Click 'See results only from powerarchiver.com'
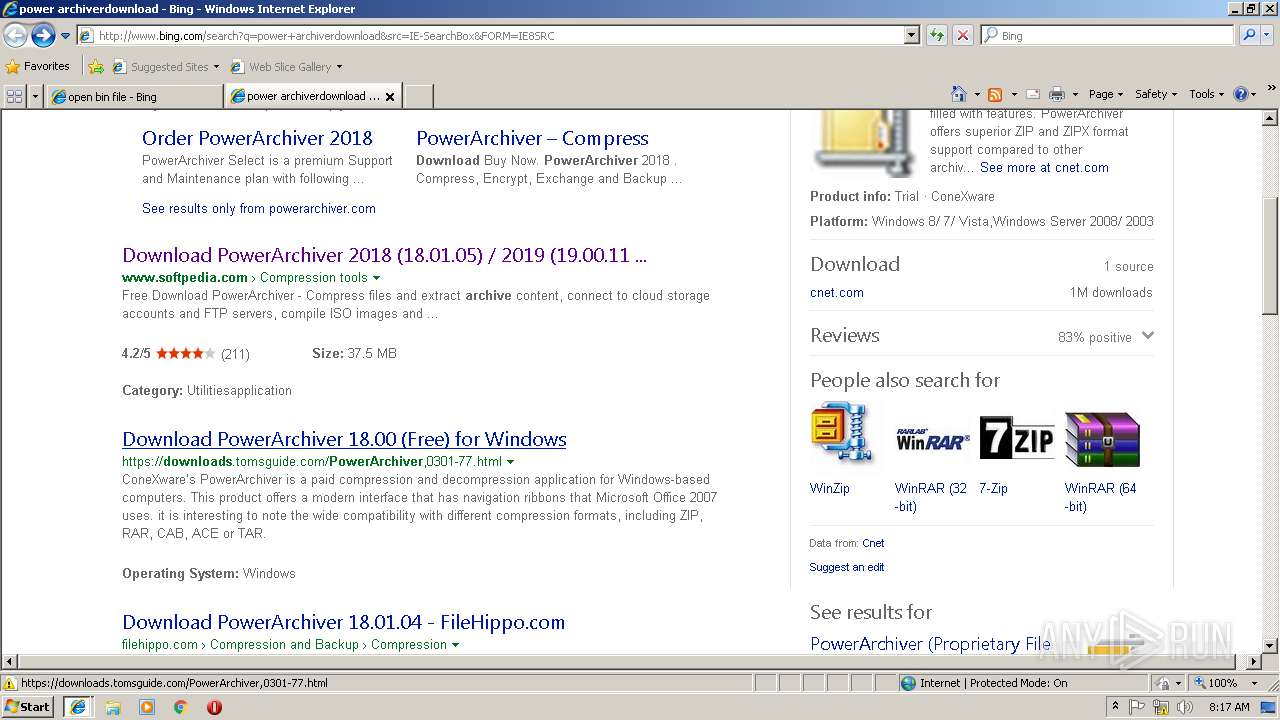 [259, 208]
